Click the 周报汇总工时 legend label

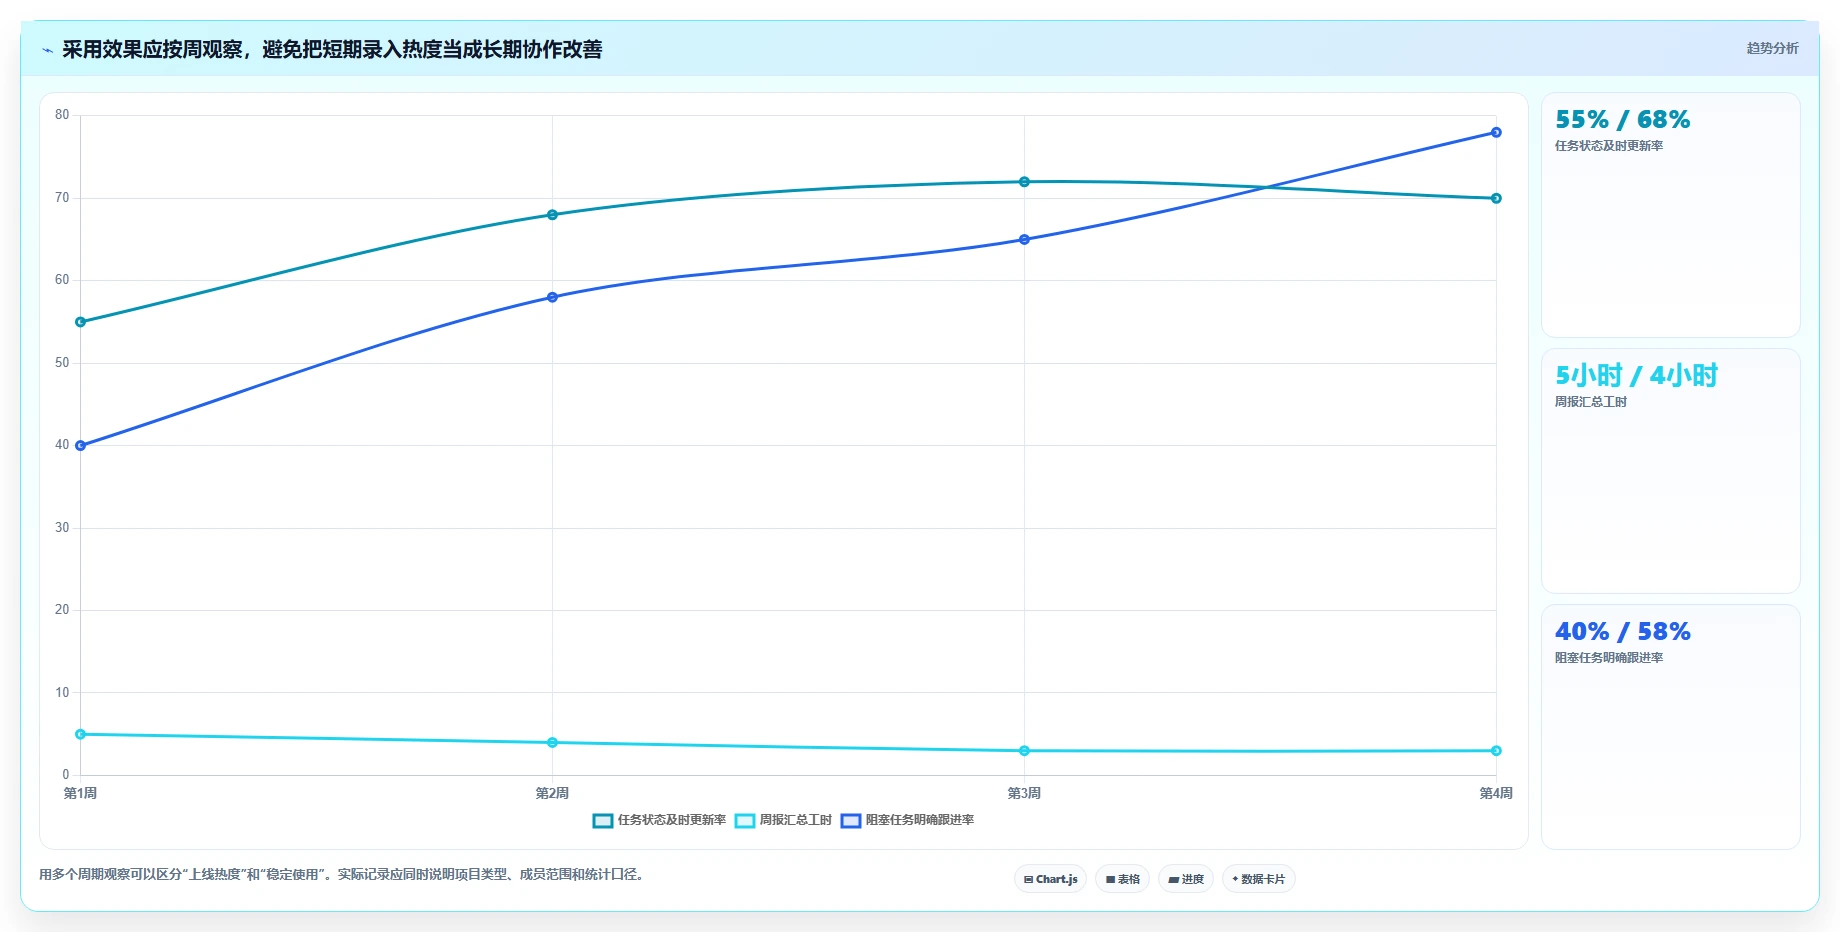[x=796, y=820]
